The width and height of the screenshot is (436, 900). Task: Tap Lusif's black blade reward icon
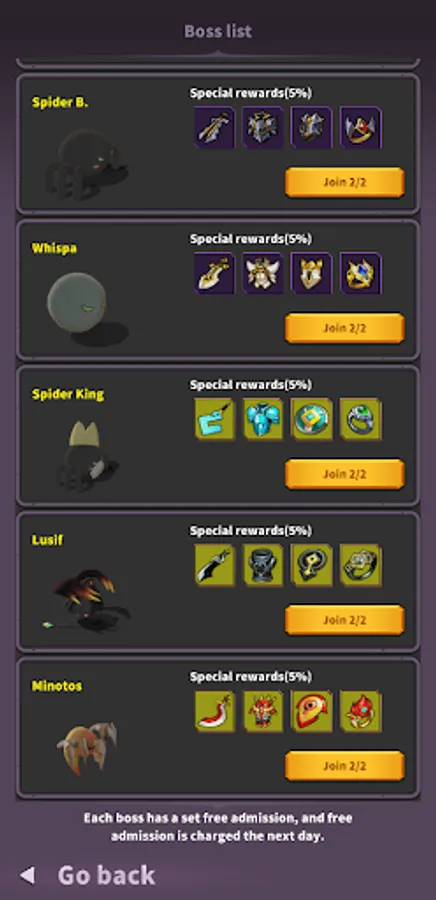[215, 565]
